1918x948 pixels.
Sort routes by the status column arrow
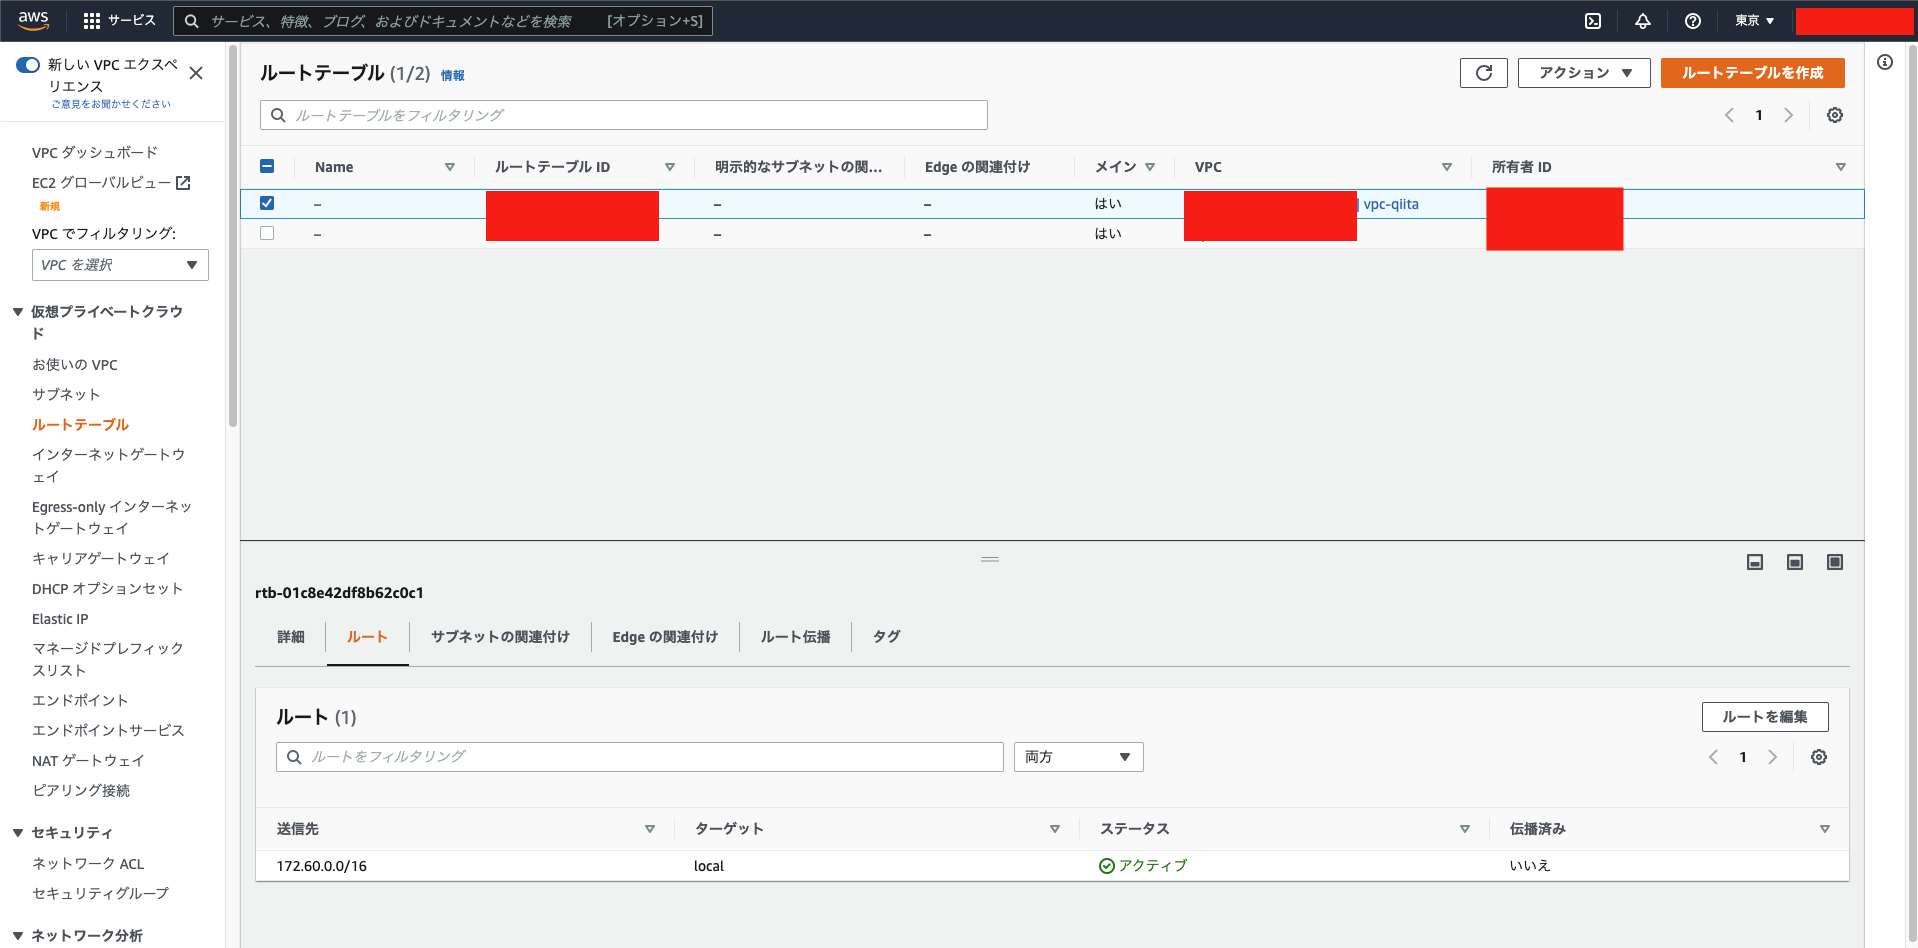[x=1465, y=829]
